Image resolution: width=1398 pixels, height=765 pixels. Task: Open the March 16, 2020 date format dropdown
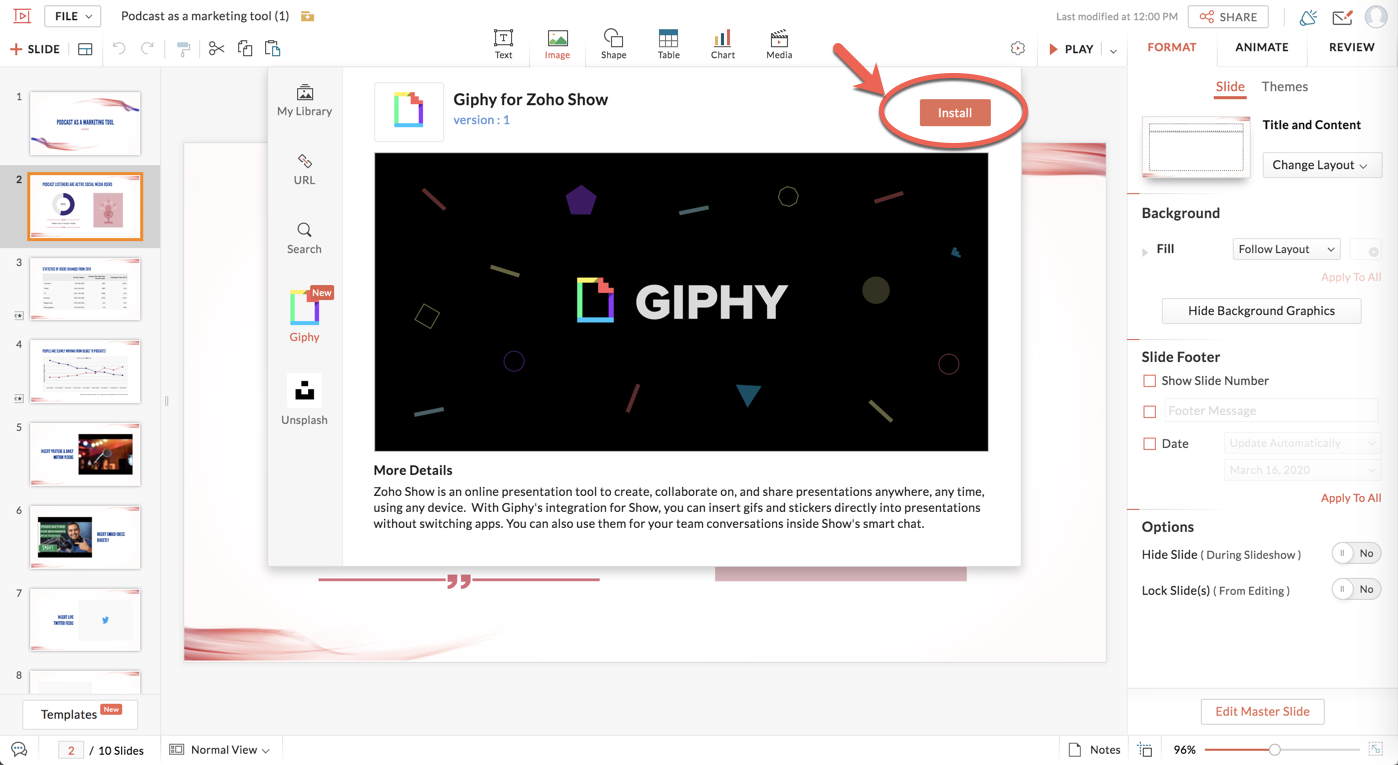[x=1302, y=470]
